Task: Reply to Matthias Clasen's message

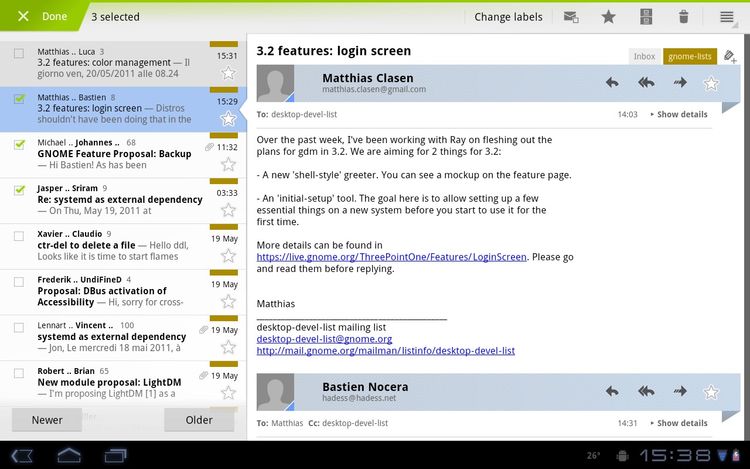Action: tap(612, 83)
